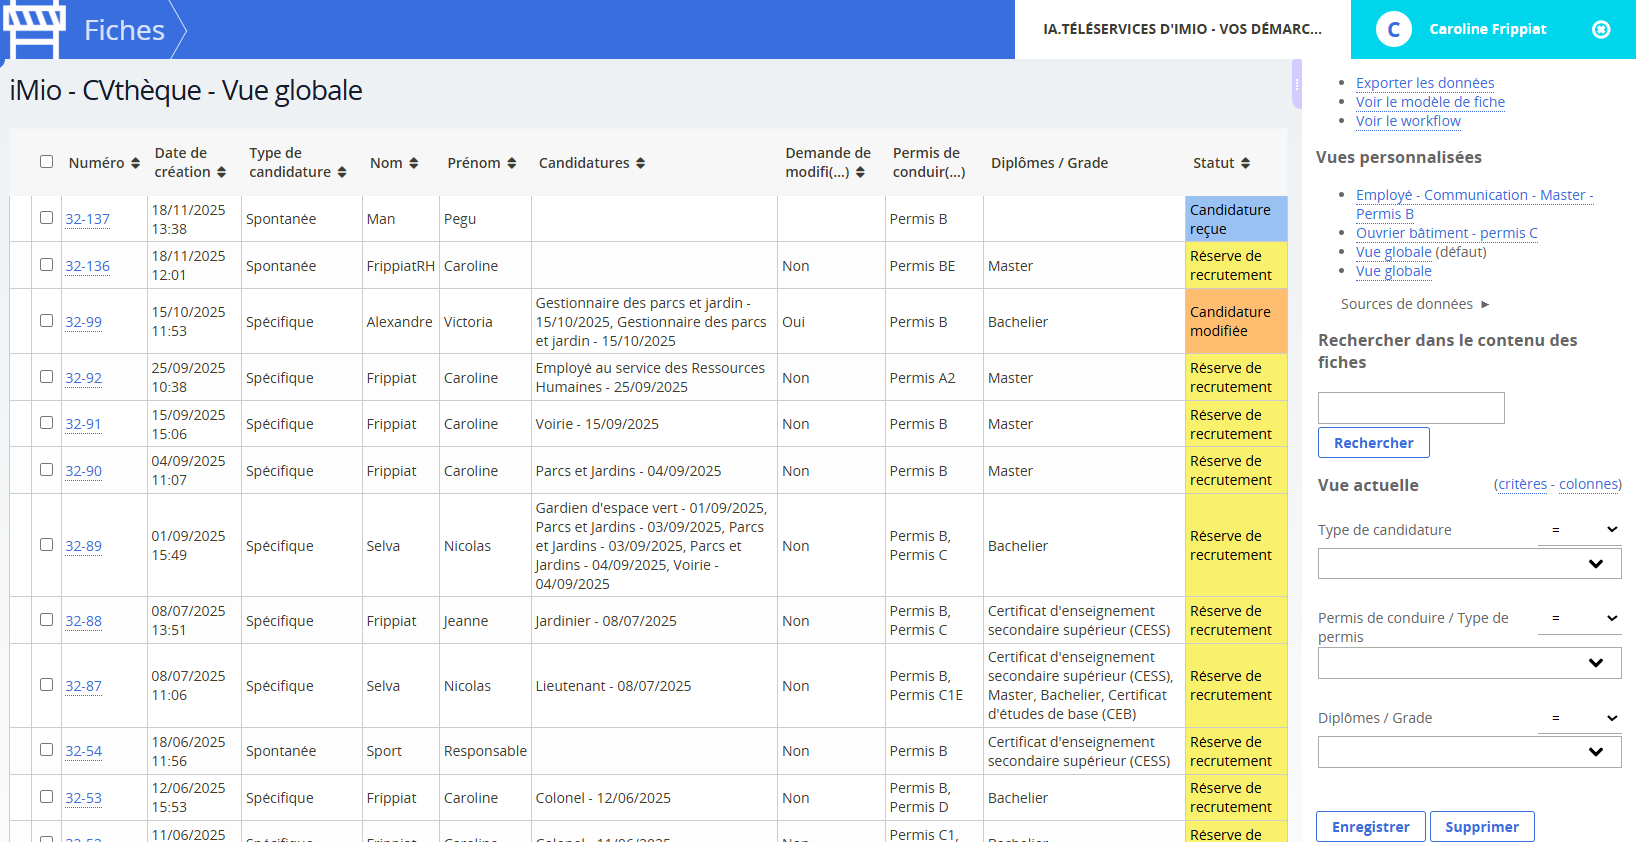
Task: Open the Ouvrier bâtiment - permis C view
Action: pos(1446,233)
